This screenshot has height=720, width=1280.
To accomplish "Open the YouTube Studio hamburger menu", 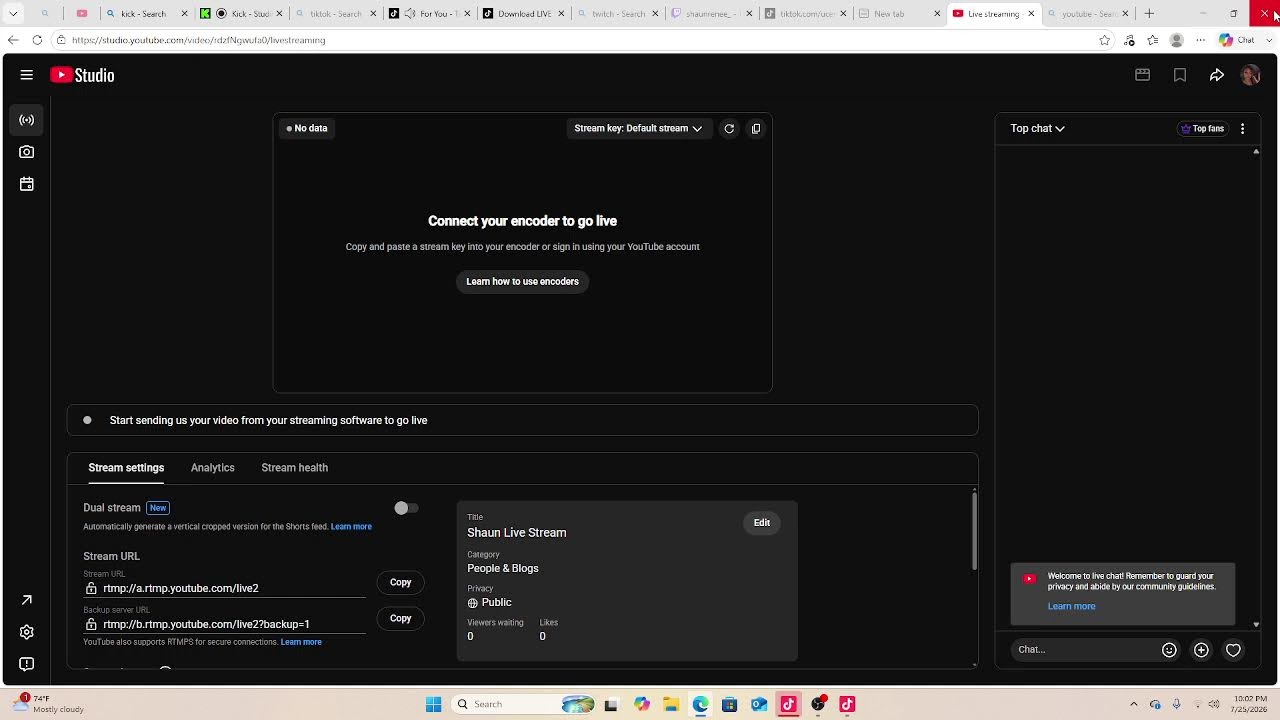I will coord(27,75).
